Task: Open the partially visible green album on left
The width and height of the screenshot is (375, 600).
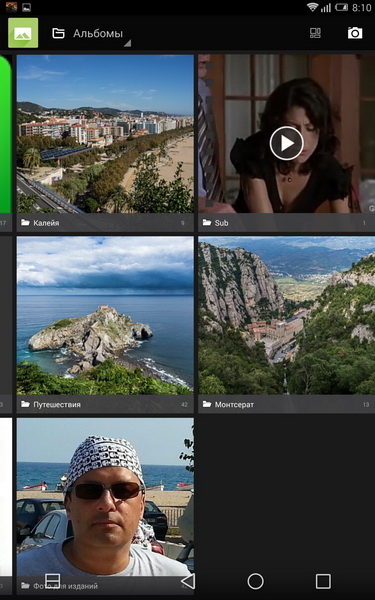Action: click(6, 134)
